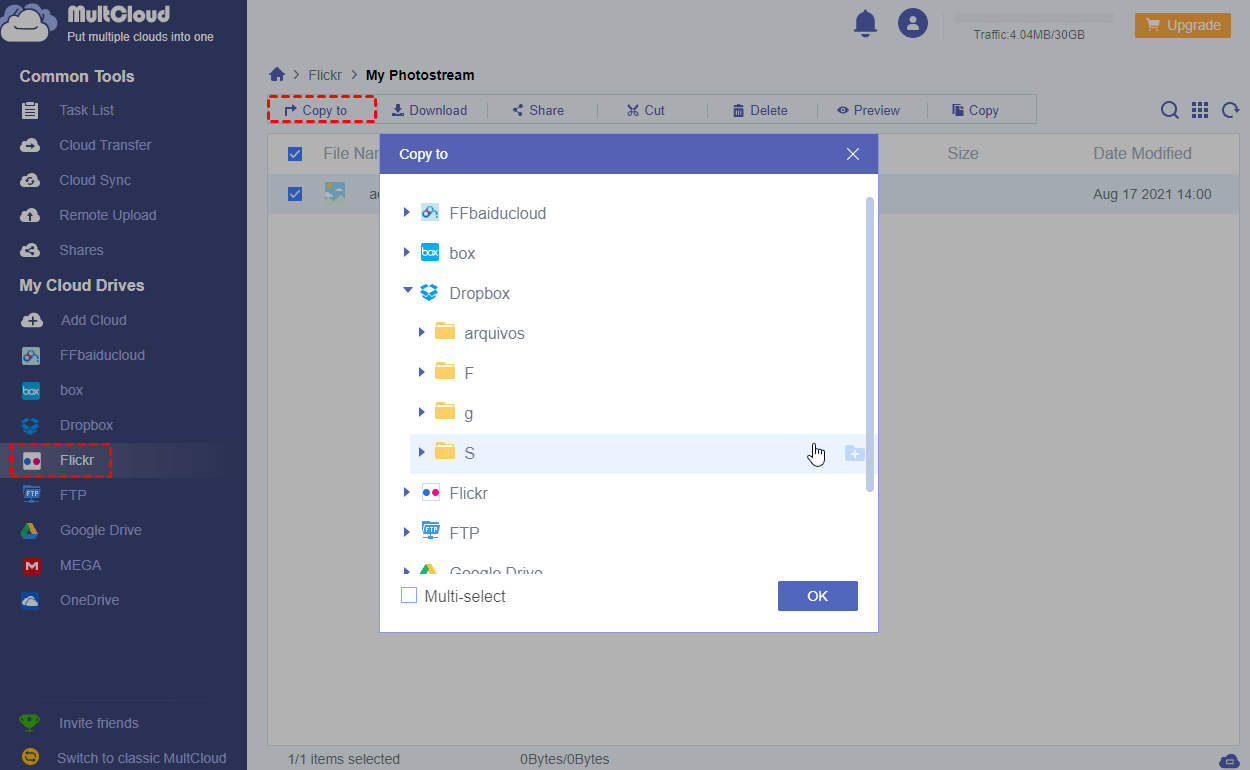Select the arquivos folder

point(494,333)
